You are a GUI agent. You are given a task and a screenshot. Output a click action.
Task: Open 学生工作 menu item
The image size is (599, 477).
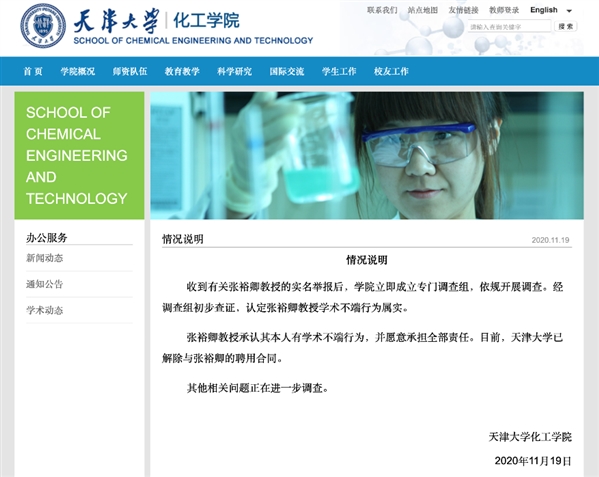pos(339,71)
